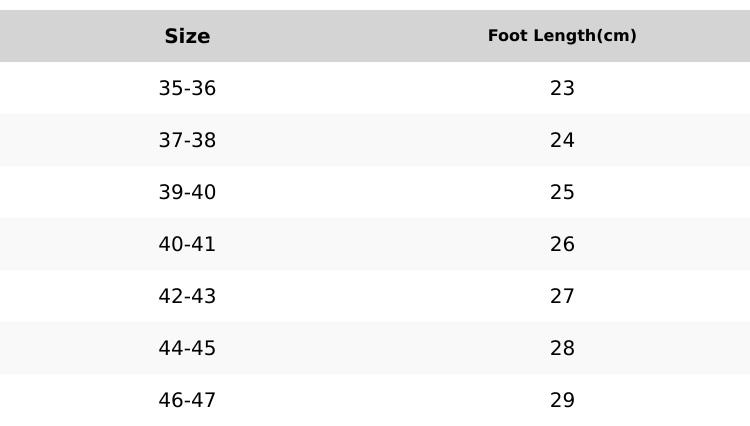The width and height of the screenshot is (750, 426).
Task: Select the 35-36 size cell
Action: (187, 88)
